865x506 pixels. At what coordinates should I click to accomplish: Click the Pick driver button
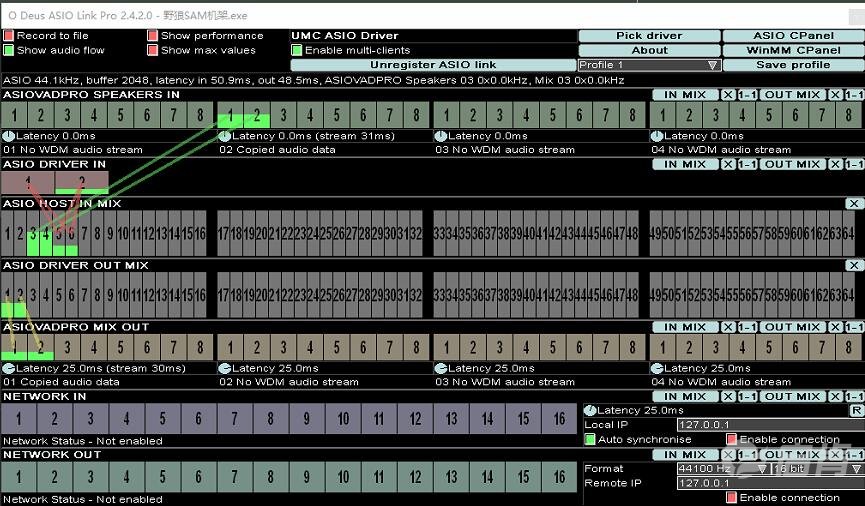(649, 36)
